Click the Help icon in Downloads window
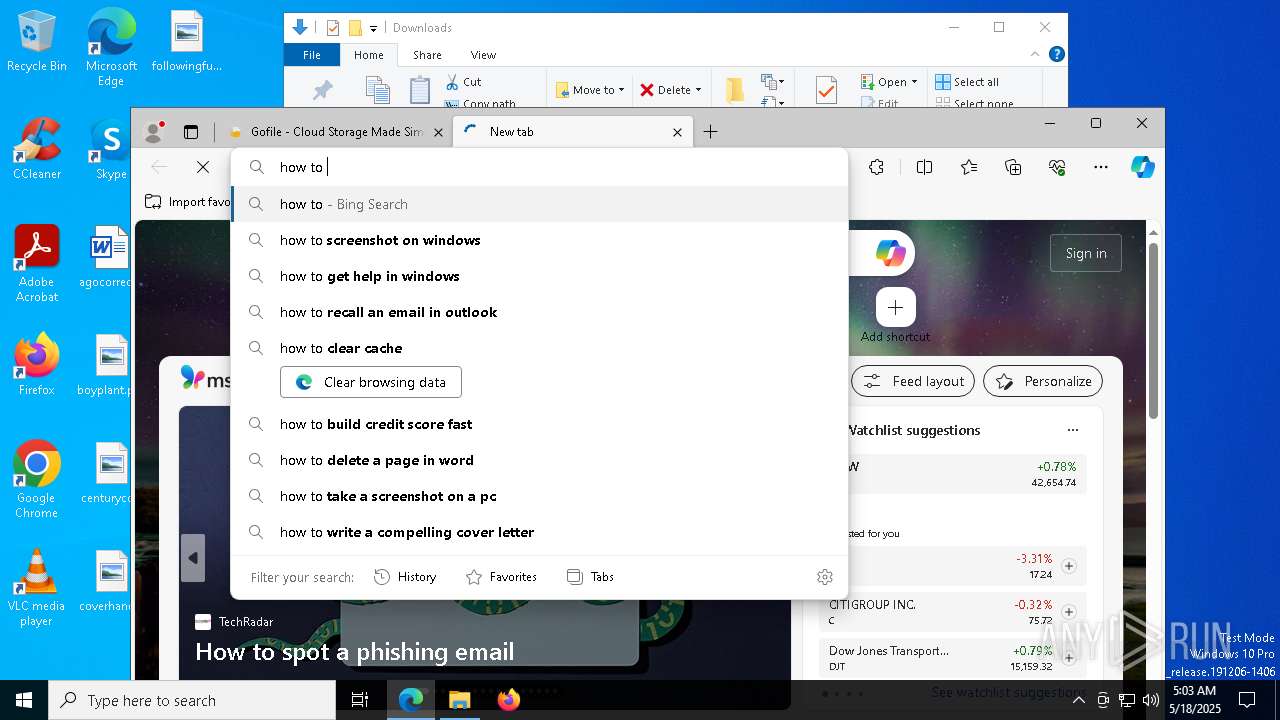Image resolution: width=1280 pixels, height=720 pixels. click(x=1056, y=54)
